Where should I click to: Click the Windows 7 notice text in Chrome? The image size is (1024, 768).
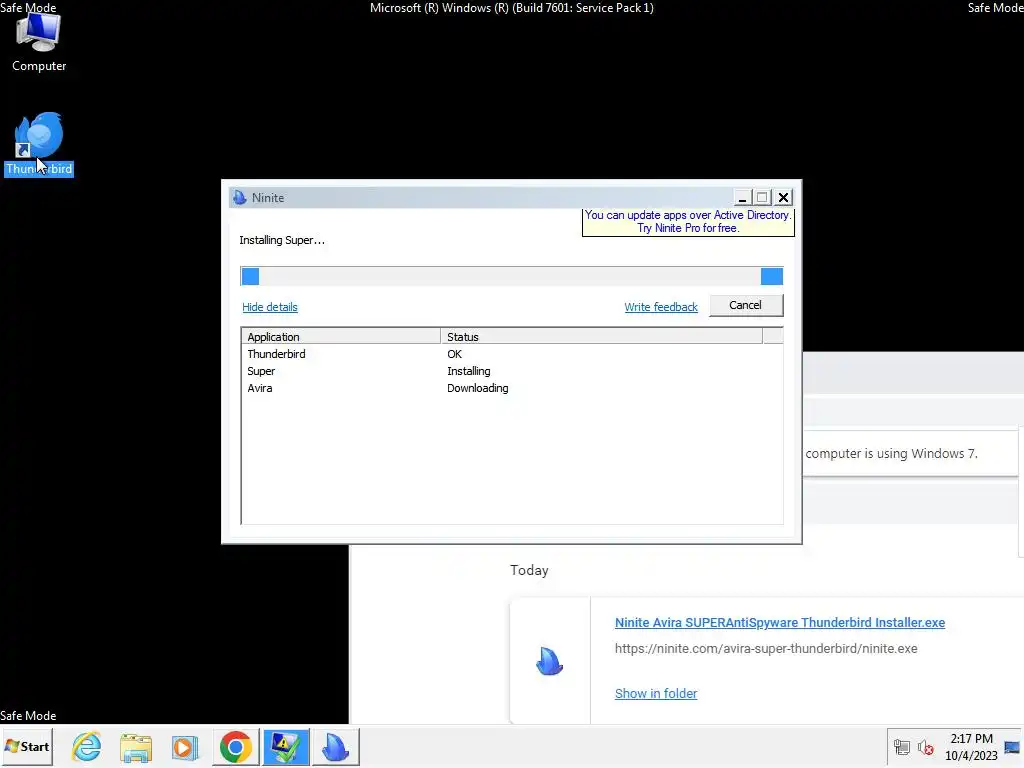coord(891,453)
